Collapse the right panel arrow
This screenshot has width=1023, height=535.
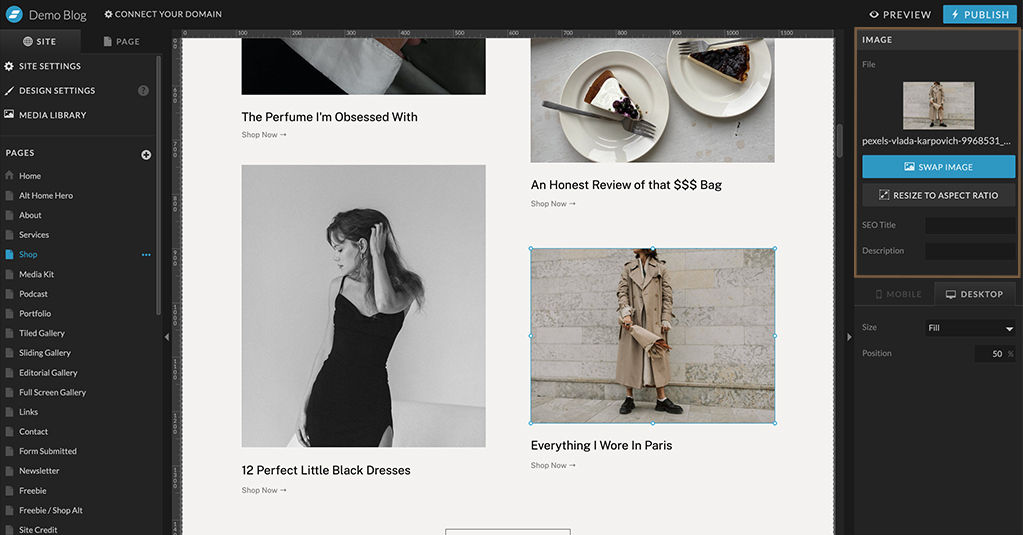(x=848, y=337)
